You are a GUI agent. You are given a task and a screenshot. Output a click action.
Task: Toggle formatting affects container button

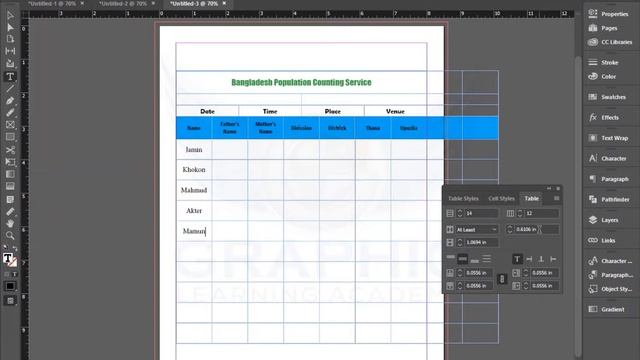tap(7, 274)
